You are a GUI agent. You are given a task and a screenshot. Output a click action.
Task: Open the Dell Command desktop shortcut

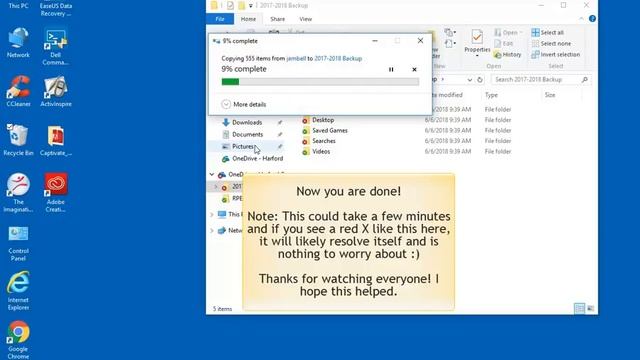coord(56,47)
